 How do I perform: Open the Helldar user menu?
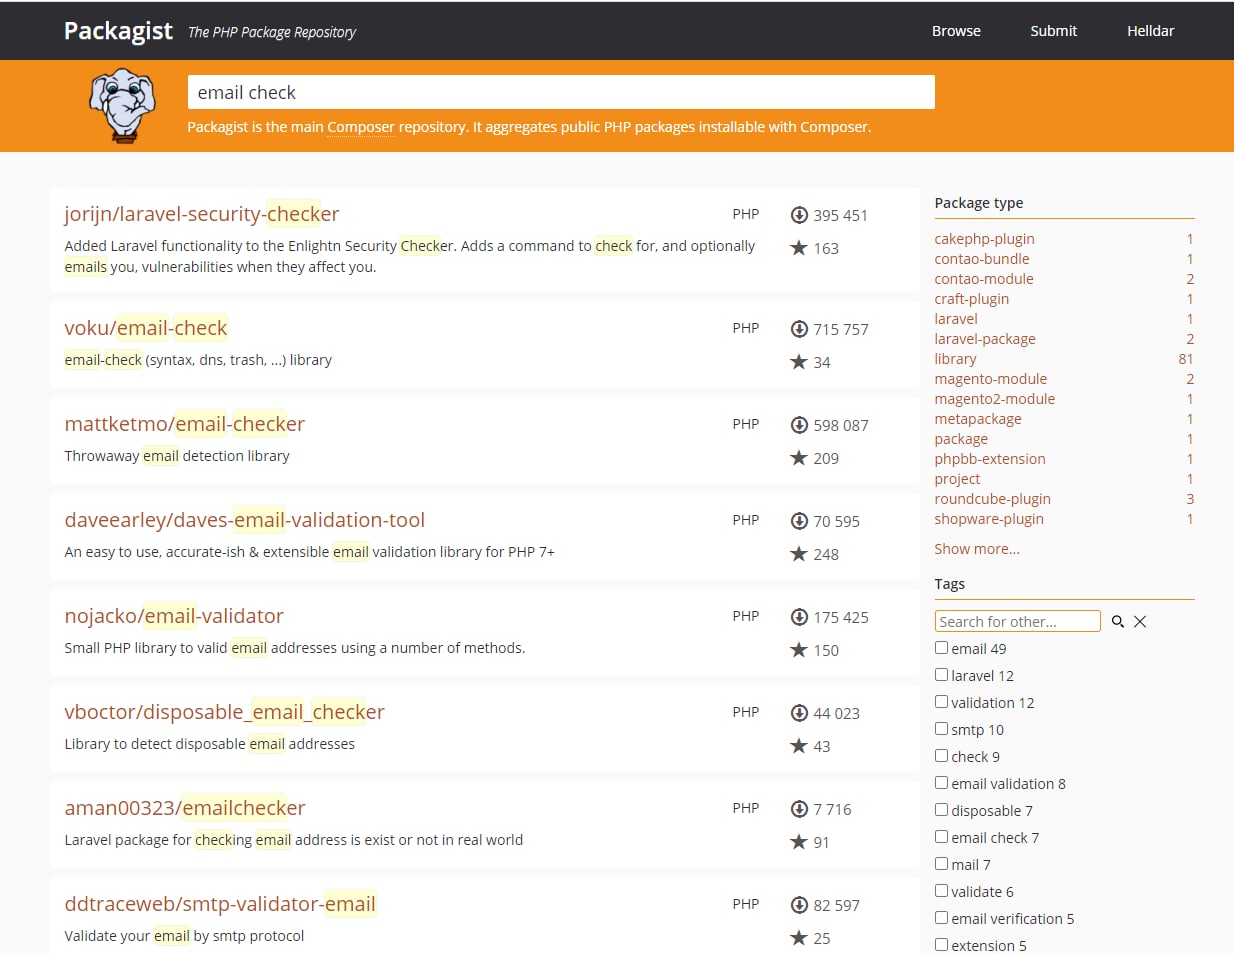[x=1151, y=31]
